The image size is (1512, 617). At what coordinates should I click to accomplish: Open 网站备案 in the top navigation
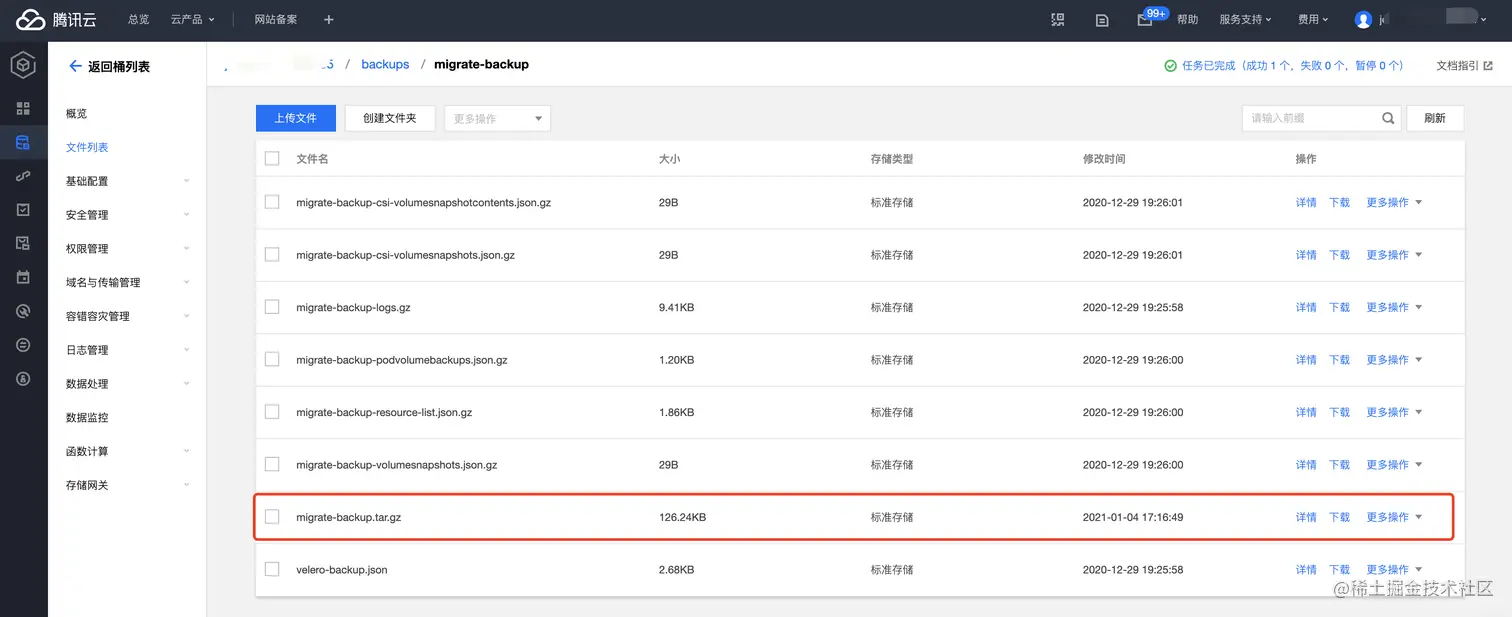[276, 20]
